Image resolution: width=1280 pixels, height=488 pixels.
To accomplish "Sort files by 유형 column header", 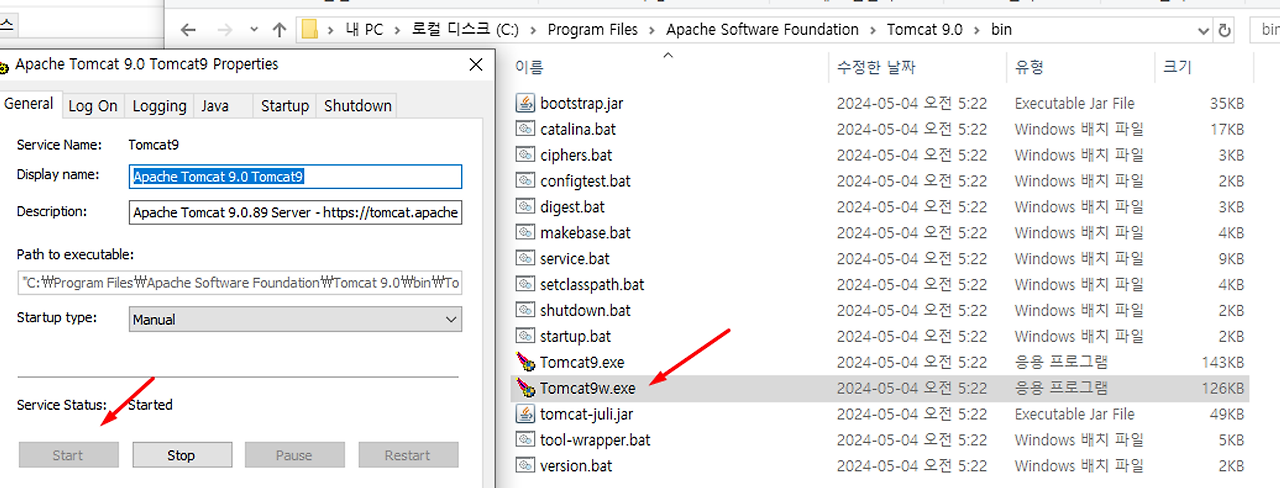I will 1029,68.
